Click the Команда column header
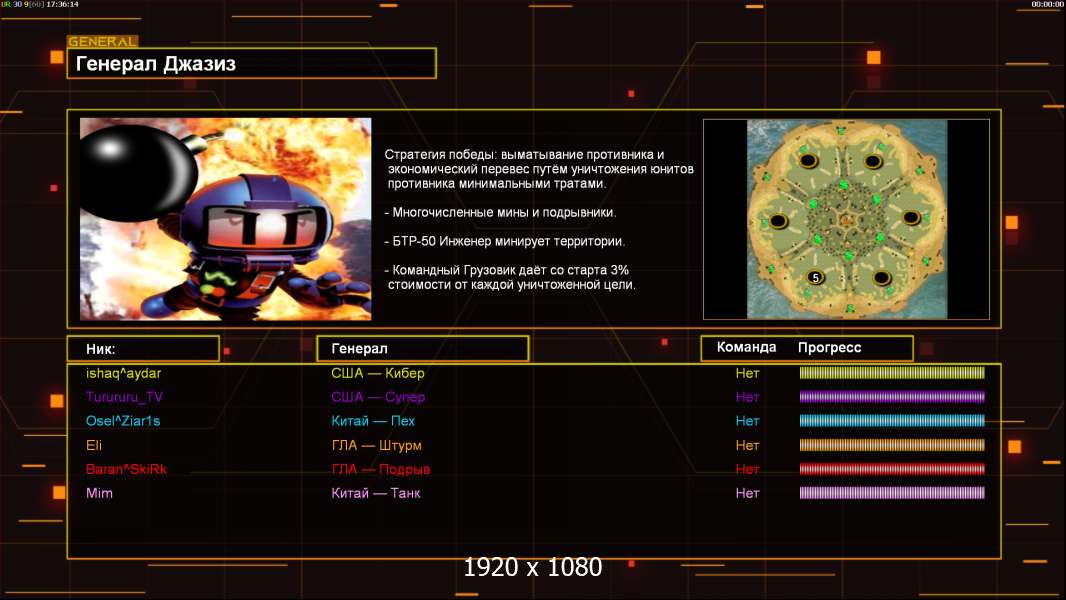 (x=746, y=347)
